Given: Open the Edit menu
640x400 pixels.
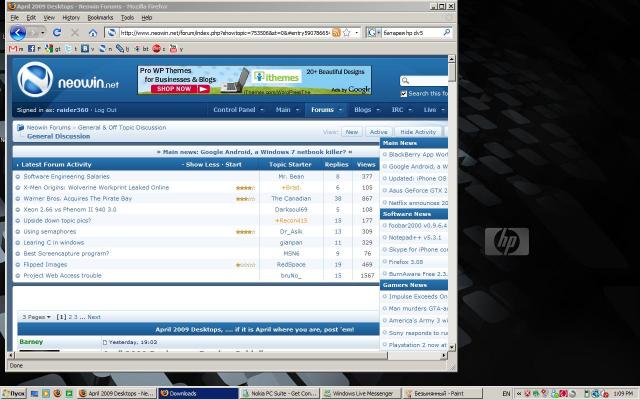Looking at the screenshot, I should pos(31,18).
